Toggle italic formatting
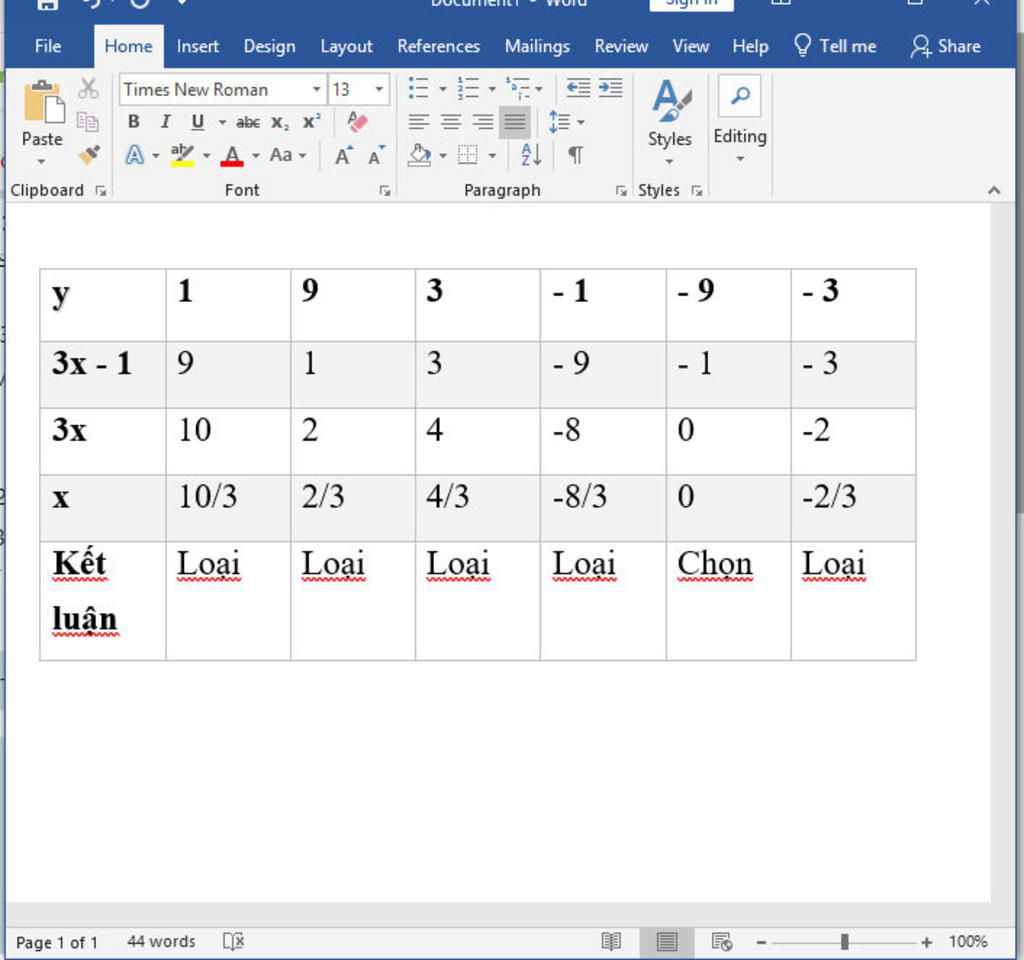The width and height of the screenshot is (1024, 960). [x=165, y=121]
